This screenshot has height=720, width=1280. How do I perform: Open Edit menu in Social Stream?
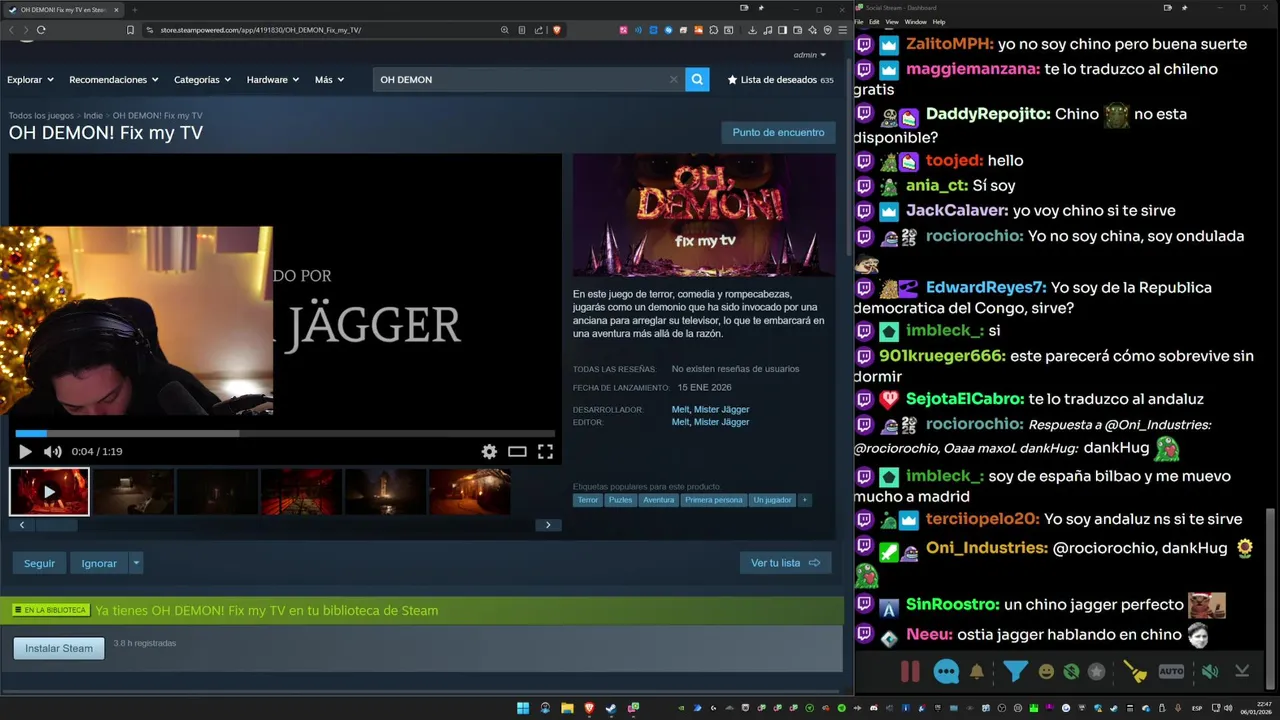click(874, 22)
